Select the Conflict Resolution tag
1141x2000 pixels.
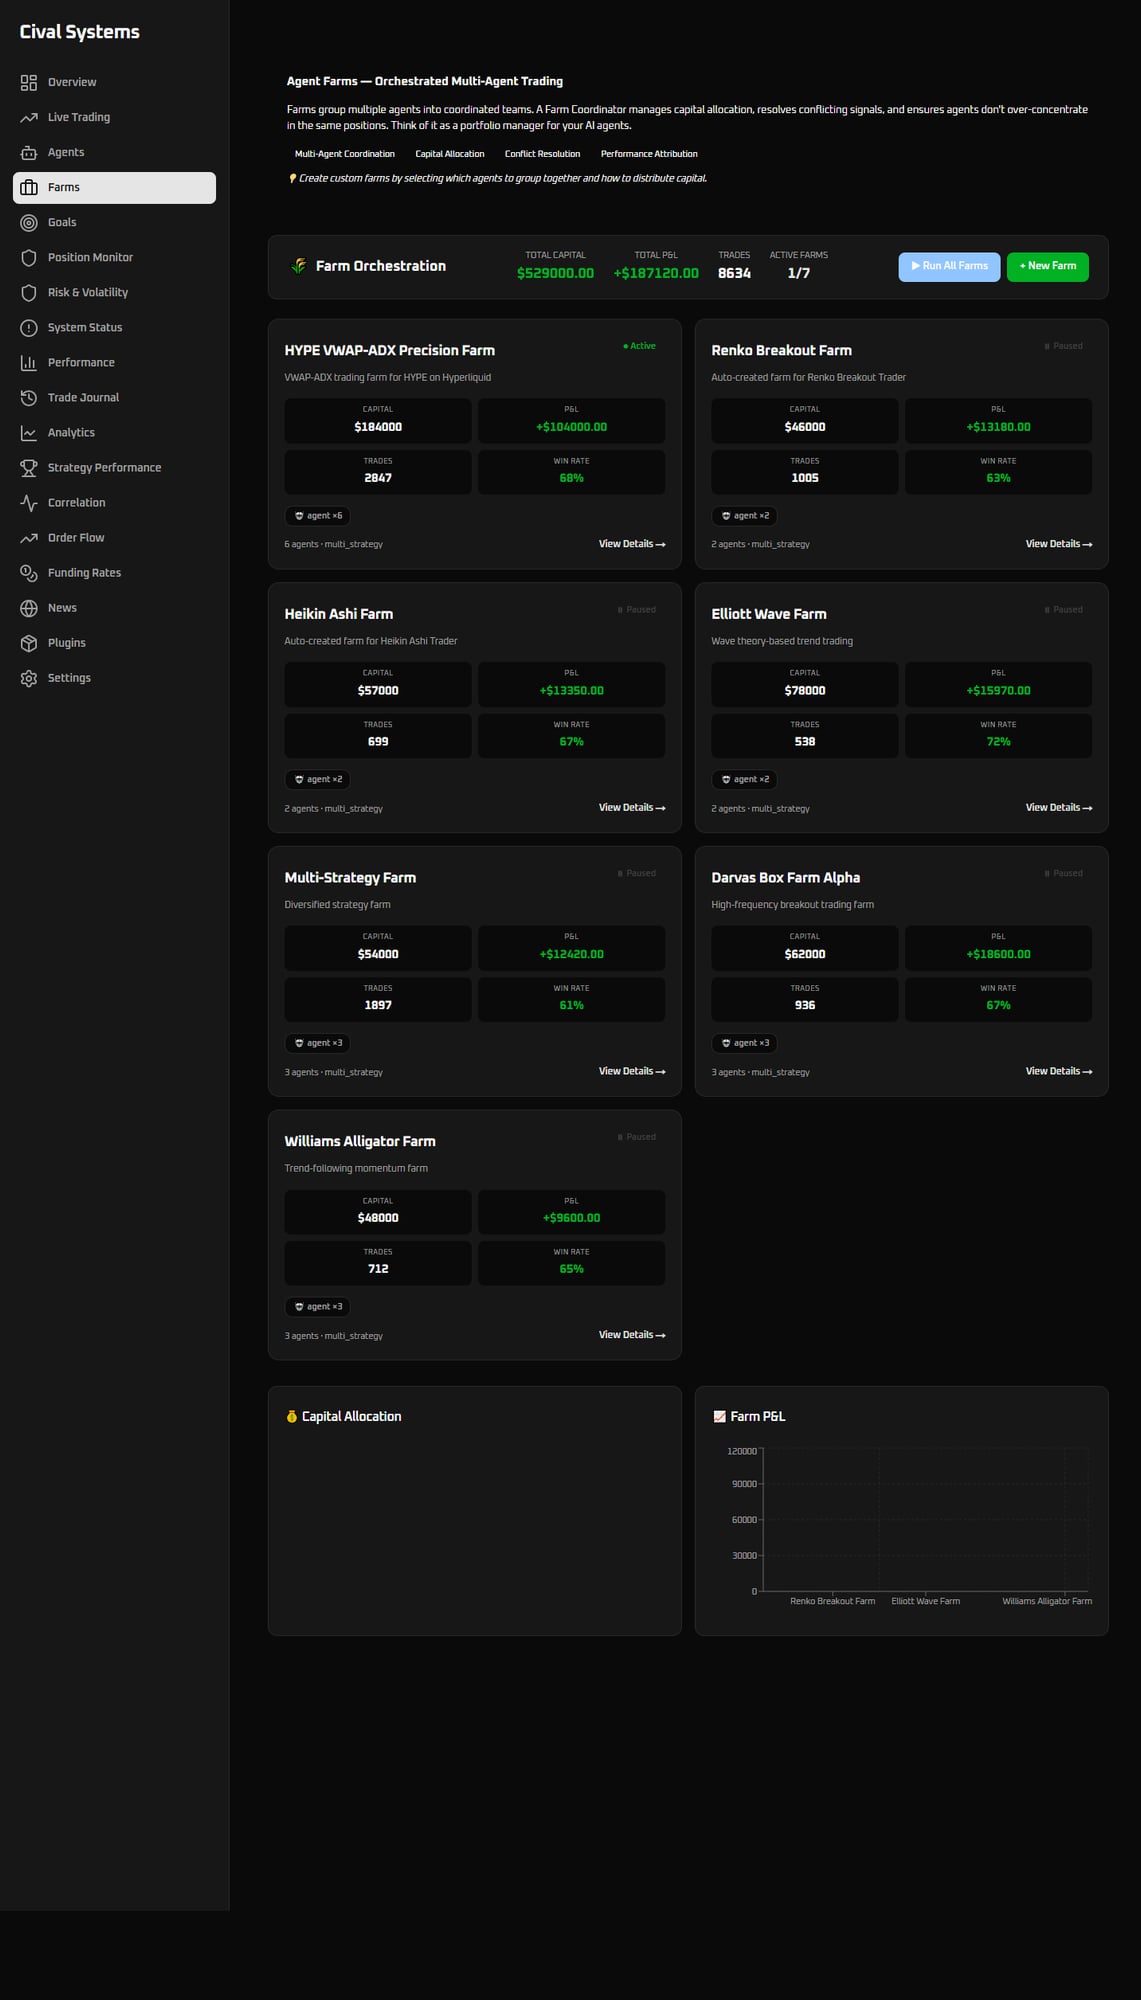tap(542, 154)
